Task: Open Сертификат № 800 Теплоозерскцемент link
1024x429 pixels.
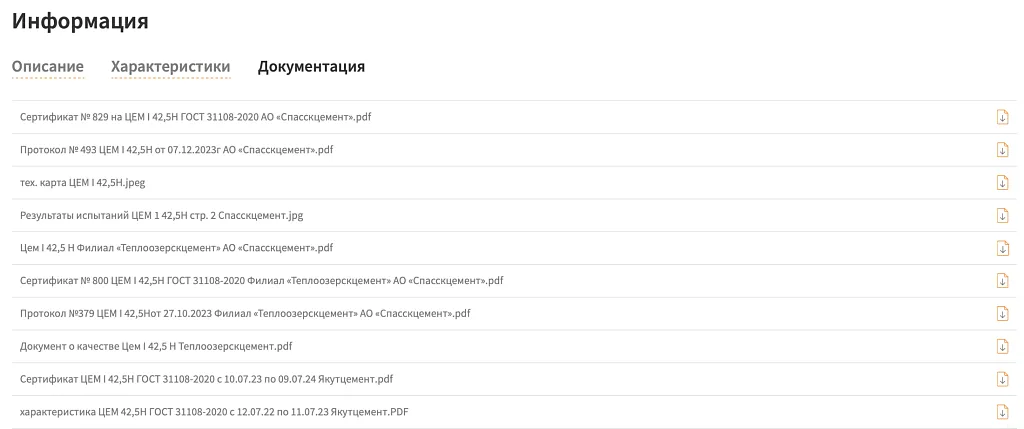Action: pyautogui.click(x=261, y=281)
